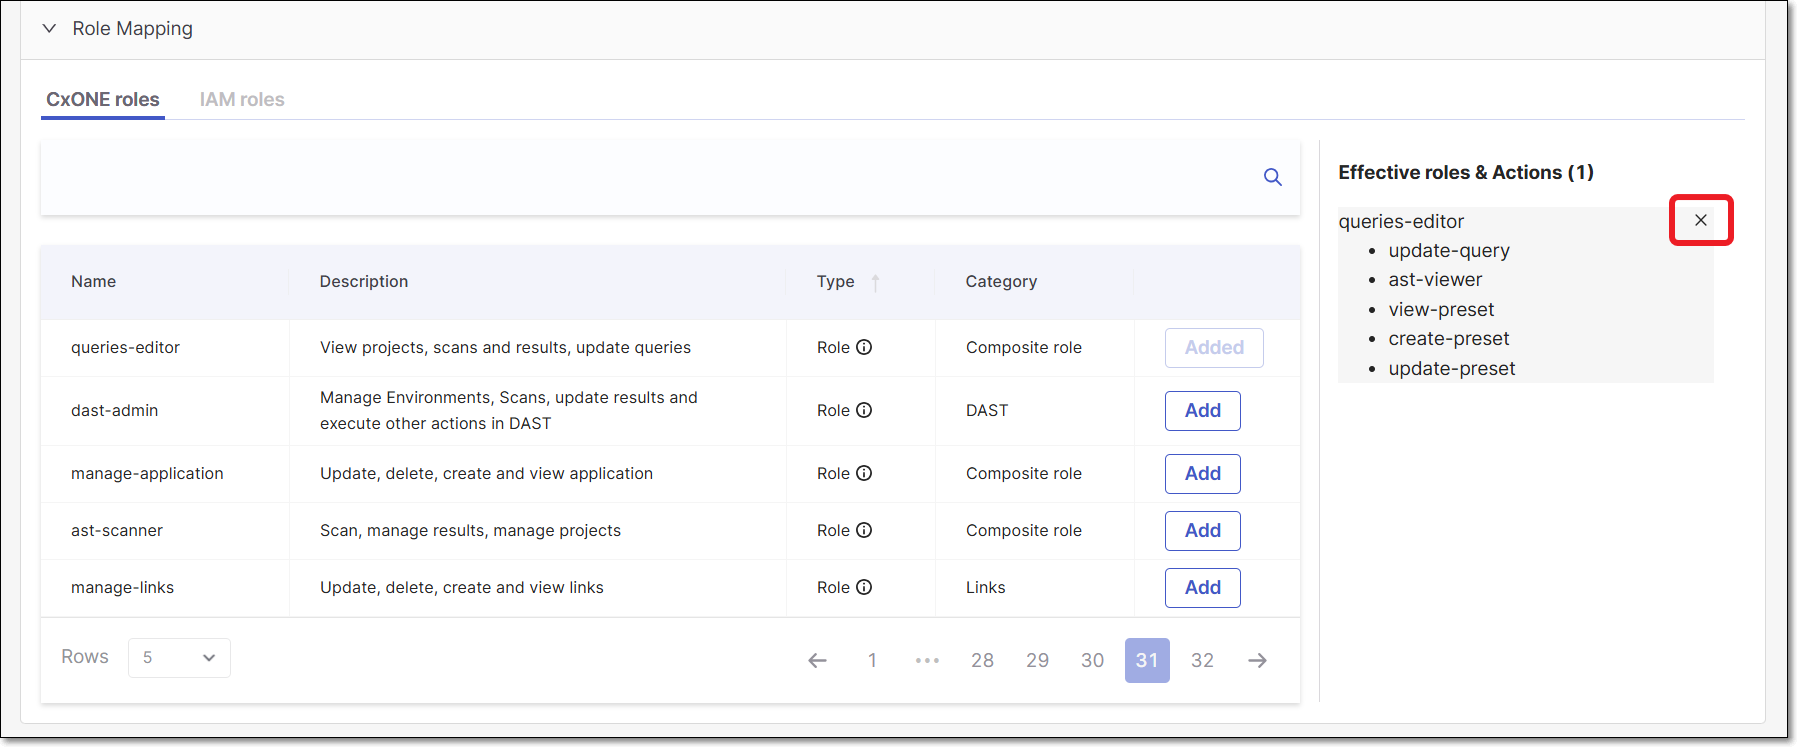
Task: Click 'Update, delete, create and view links'
Action: tap(462, 587)
